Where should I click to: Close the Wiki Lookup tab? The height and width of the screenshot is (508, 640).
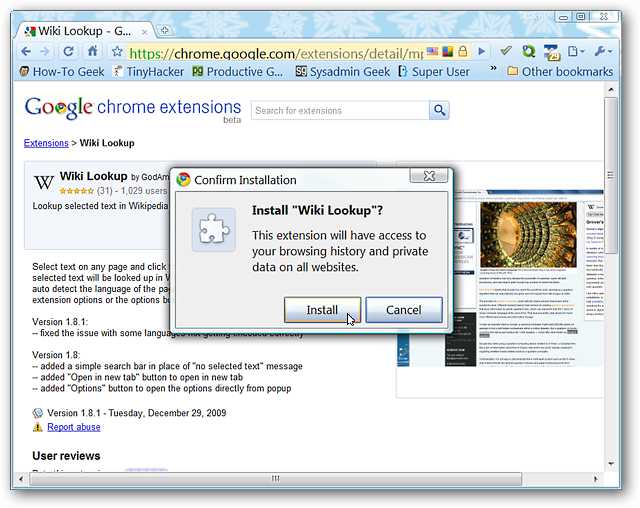point(144,31)
